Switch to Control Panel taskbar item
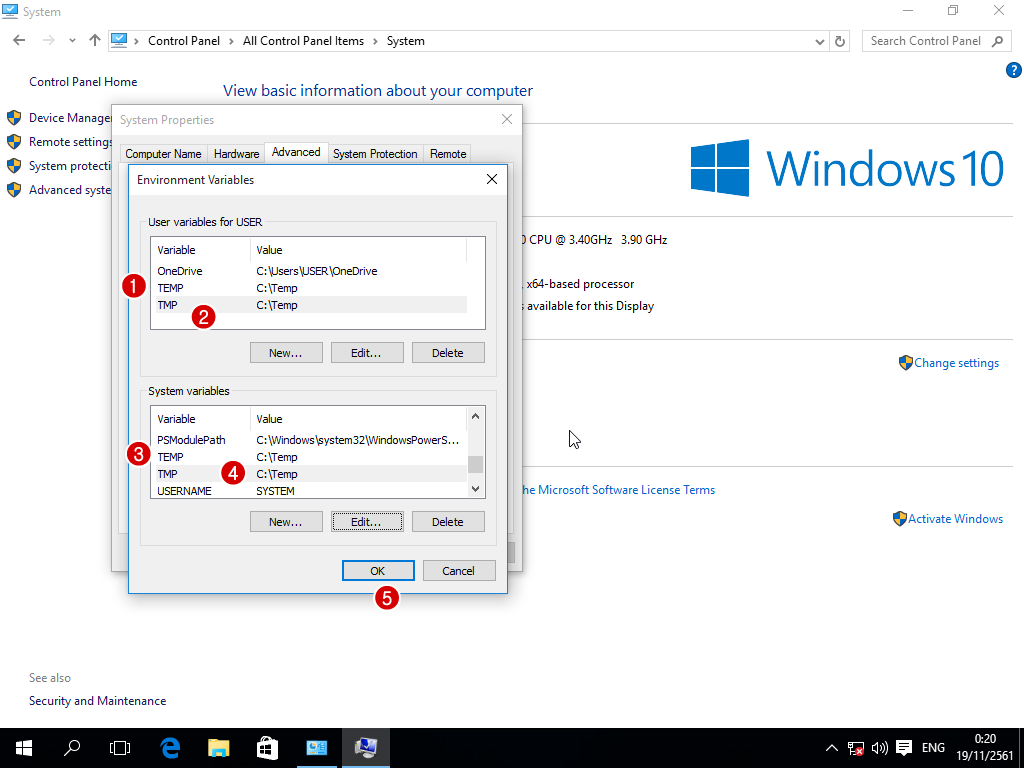 coord(317,748)
